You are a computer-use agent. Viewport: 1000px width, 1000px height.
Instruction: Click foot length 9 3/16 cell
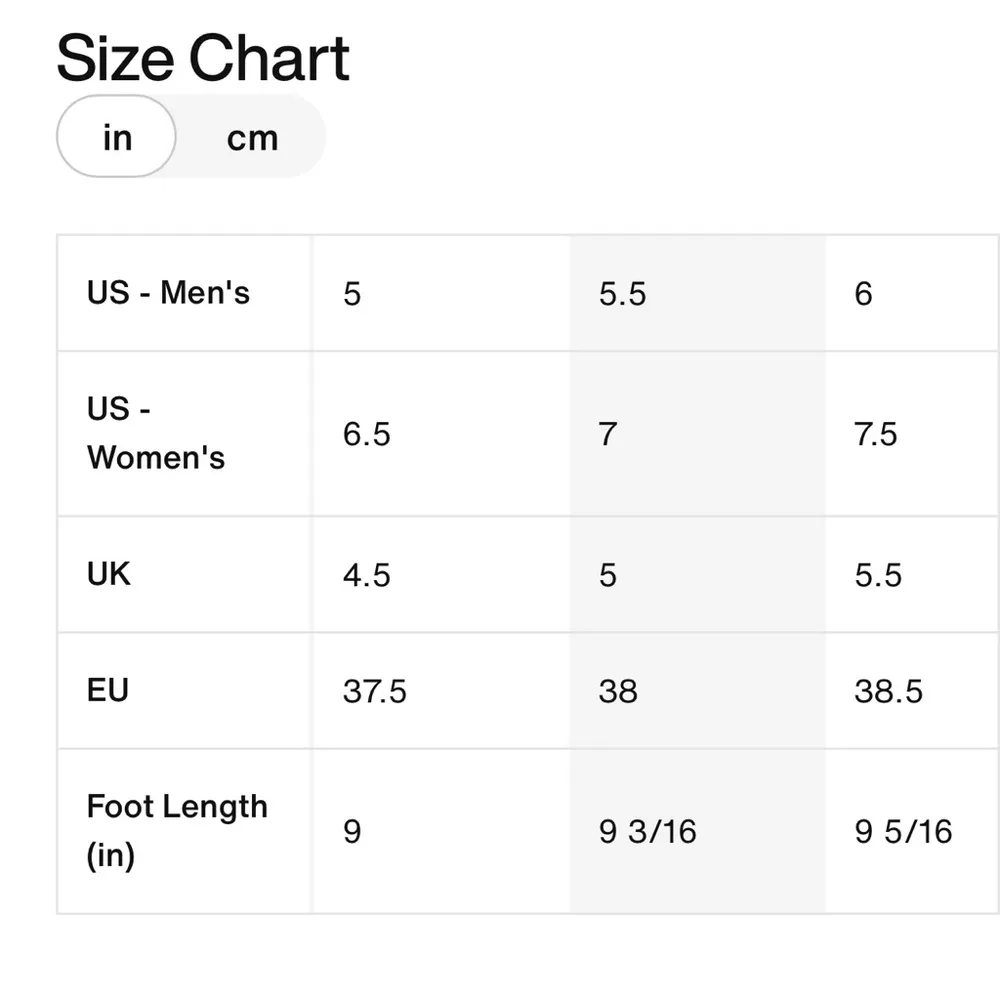[x=647, y=832]
